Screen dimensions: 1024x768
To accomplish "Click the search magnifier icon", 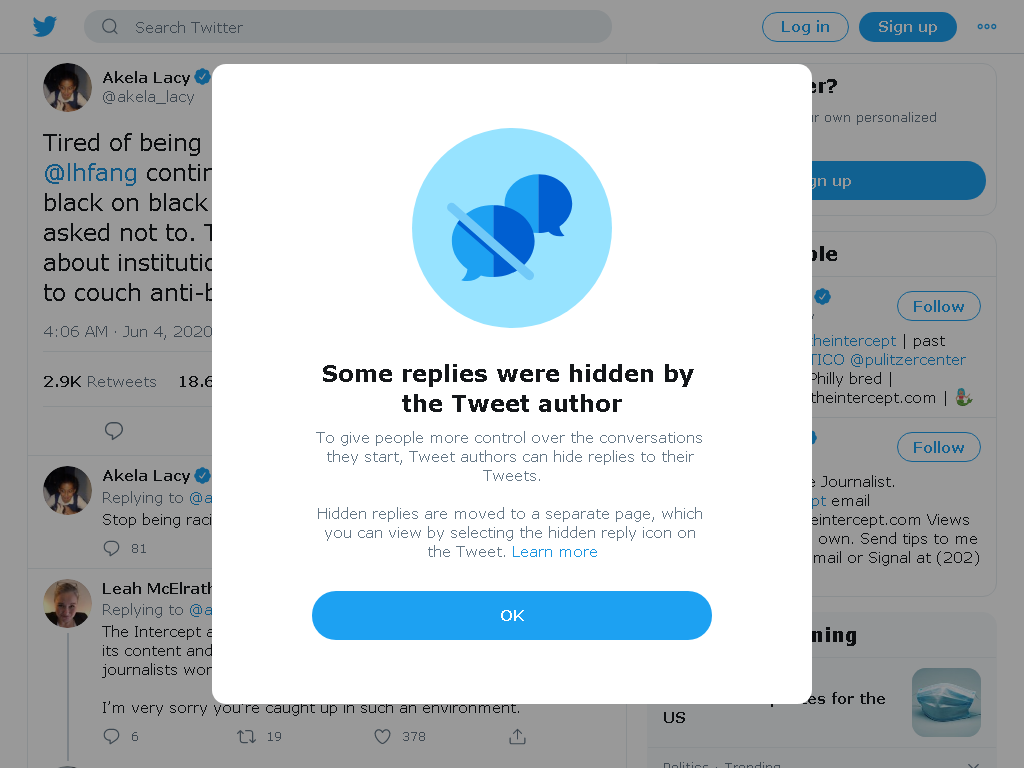I will coord(110,27).
